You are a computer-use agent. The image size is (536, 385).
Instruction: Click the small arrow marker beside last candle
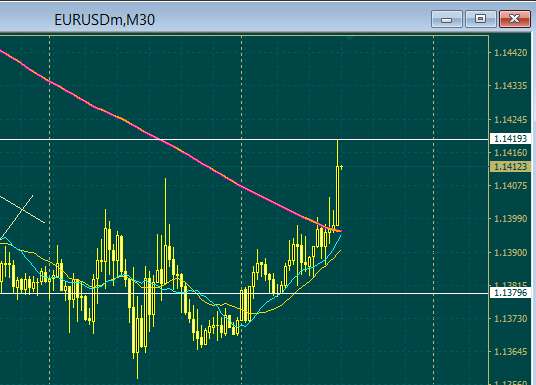point(341,167)
